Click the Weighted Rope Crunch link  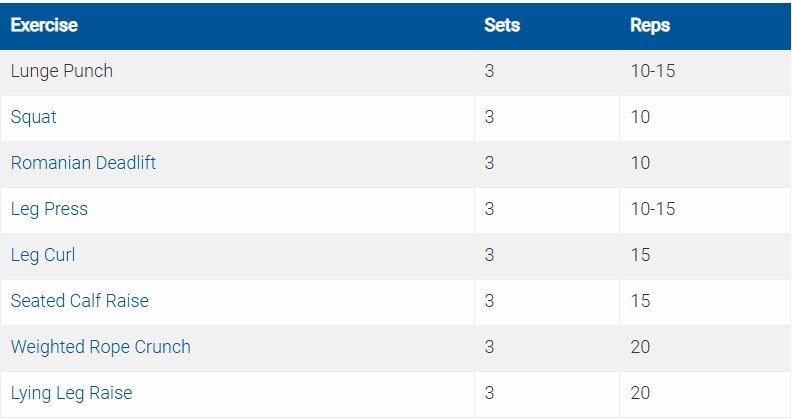(x=101, y=347)
